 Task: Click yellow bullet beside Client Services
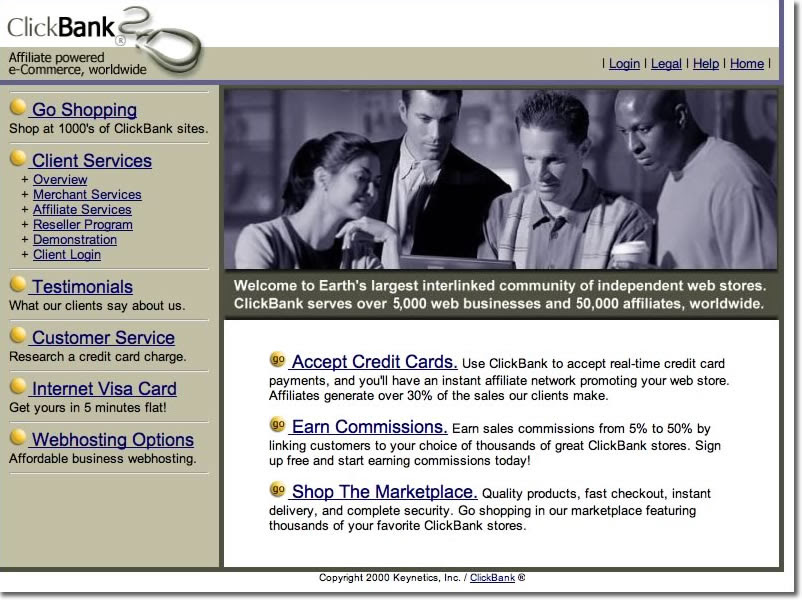tap(18, 158)
